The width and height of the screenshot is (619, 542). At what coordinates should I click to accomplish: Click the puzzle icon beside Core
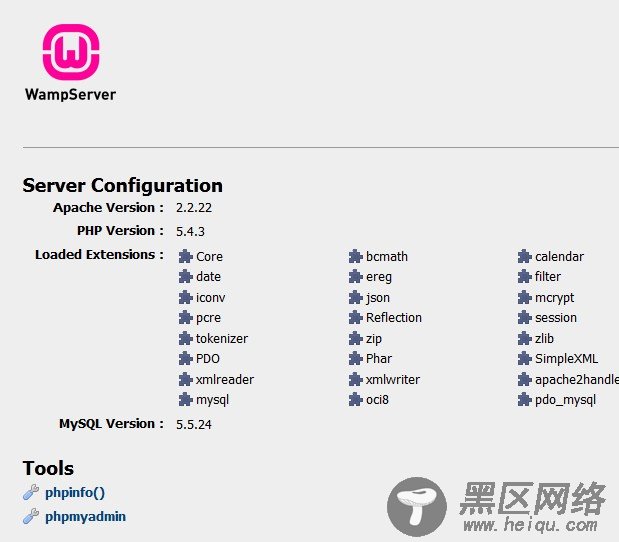click(x=185, y=256)
